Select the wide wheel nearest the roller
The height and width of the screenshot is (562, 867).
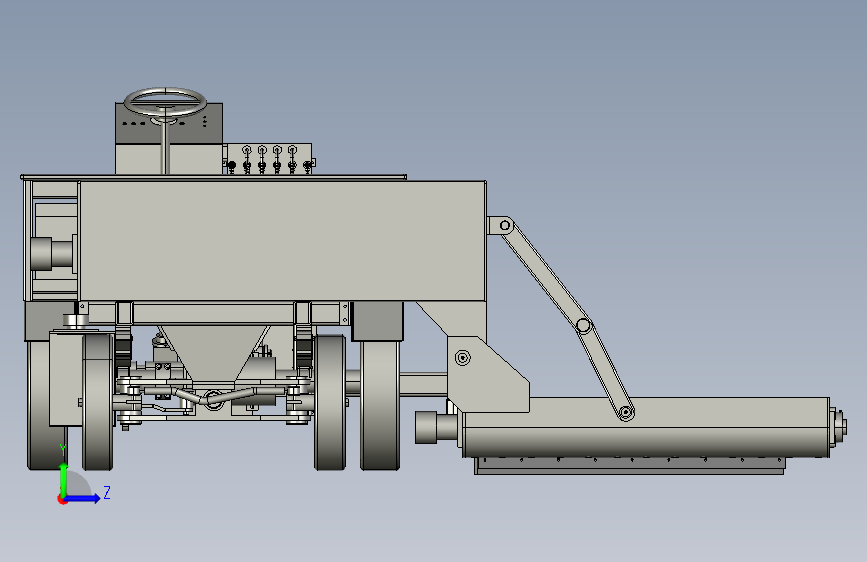[380, 405]
